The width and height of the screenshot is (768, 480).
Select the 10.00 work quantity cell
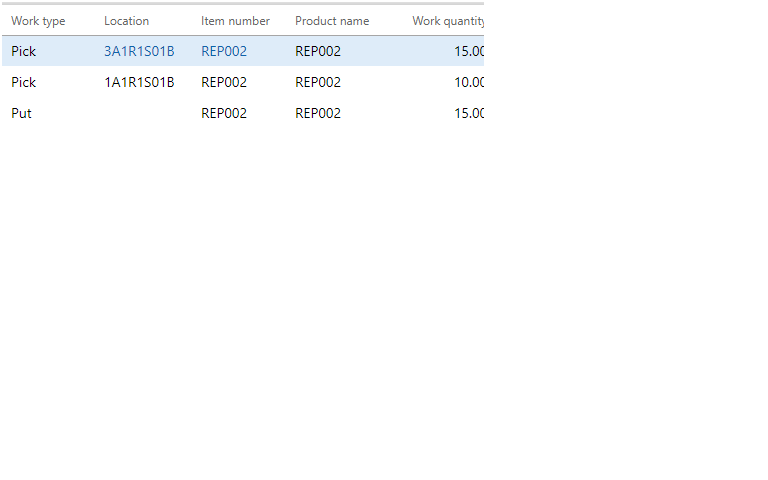coord(469,82)
